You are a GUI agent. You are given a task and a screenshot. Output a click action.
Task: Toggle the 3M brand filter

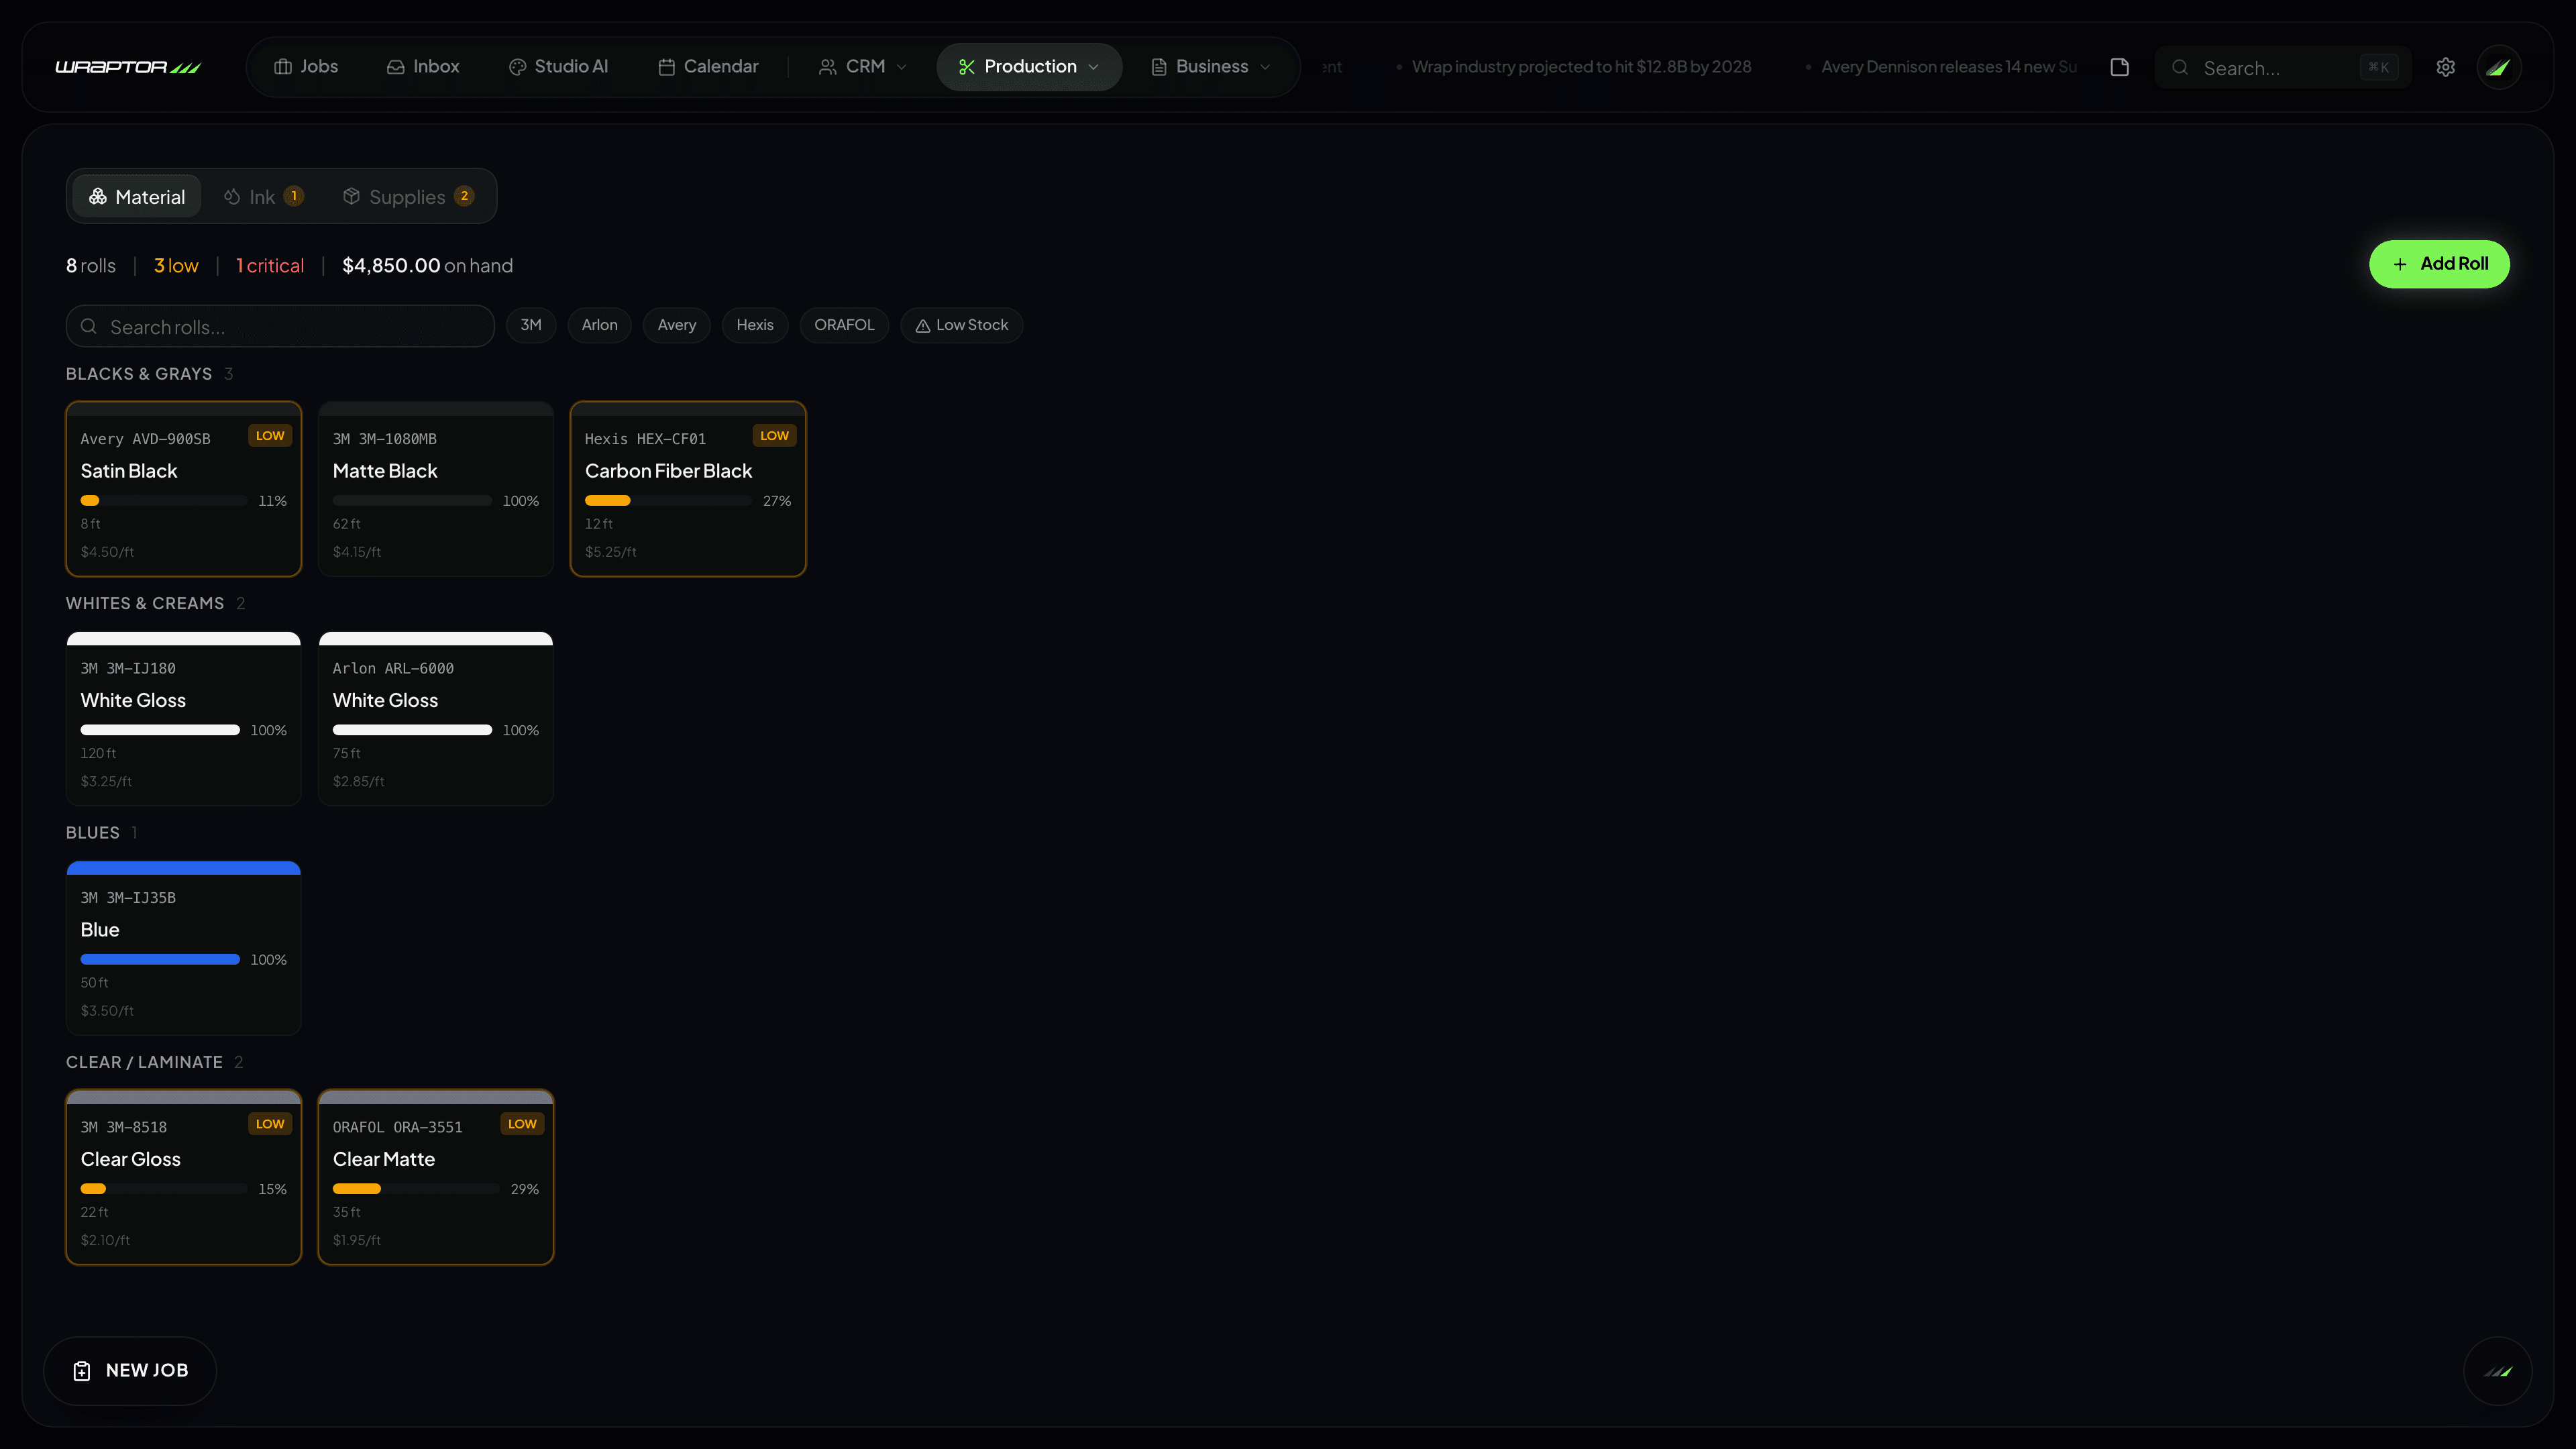(x=531, y=325)
